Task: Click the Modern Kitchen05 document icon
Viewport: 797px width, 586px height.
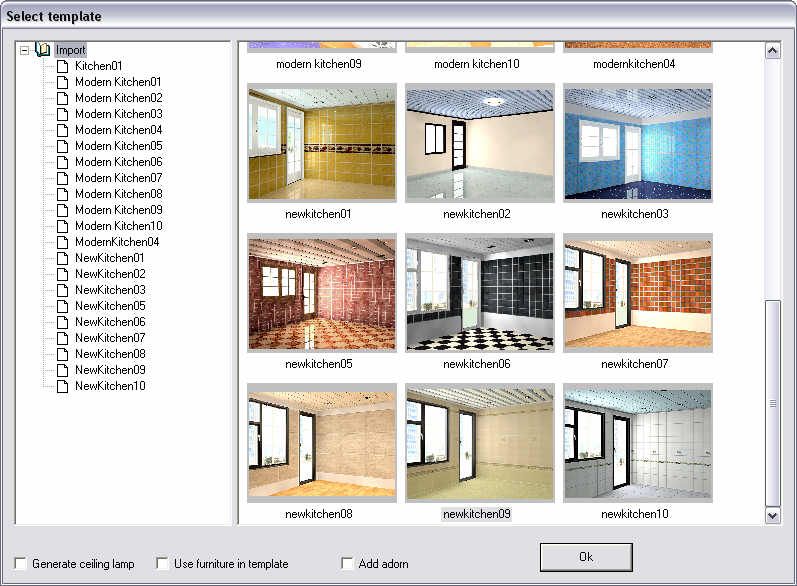Action: pos(63,146)
